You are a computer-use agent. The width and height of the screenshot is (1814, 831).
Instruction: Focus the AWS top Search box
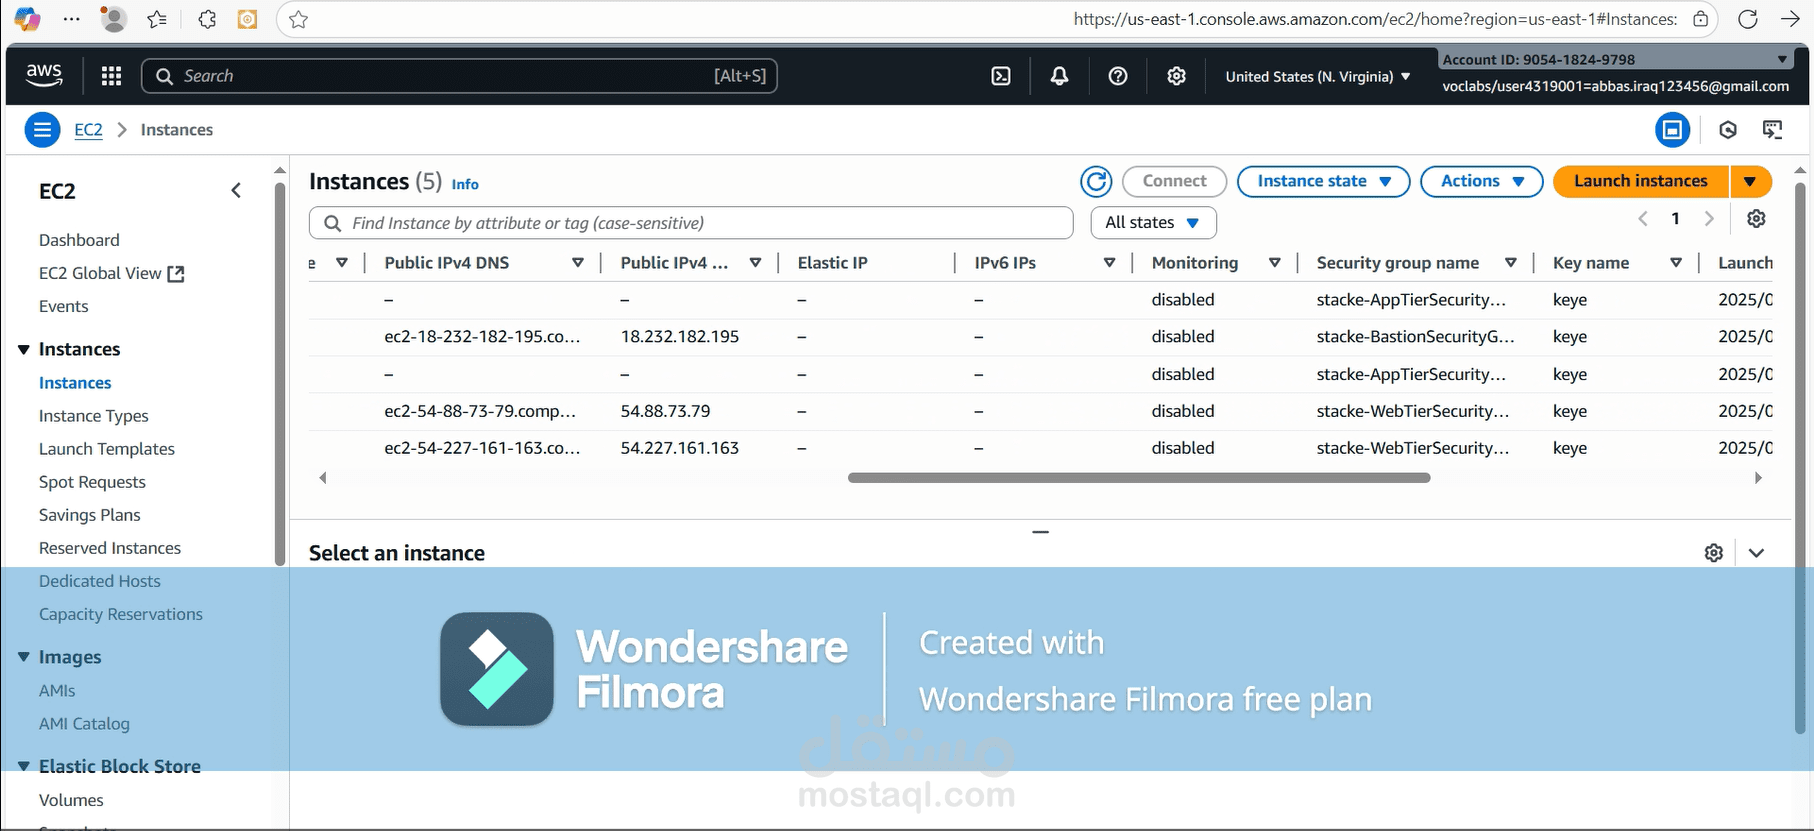pos(460,76)
